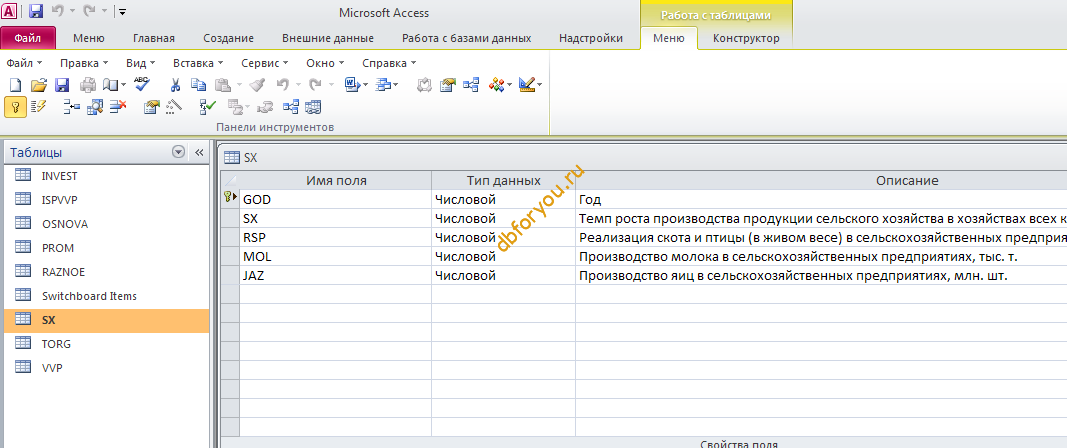Click the lookup magnifier-on-table icon

coord(95,106)
